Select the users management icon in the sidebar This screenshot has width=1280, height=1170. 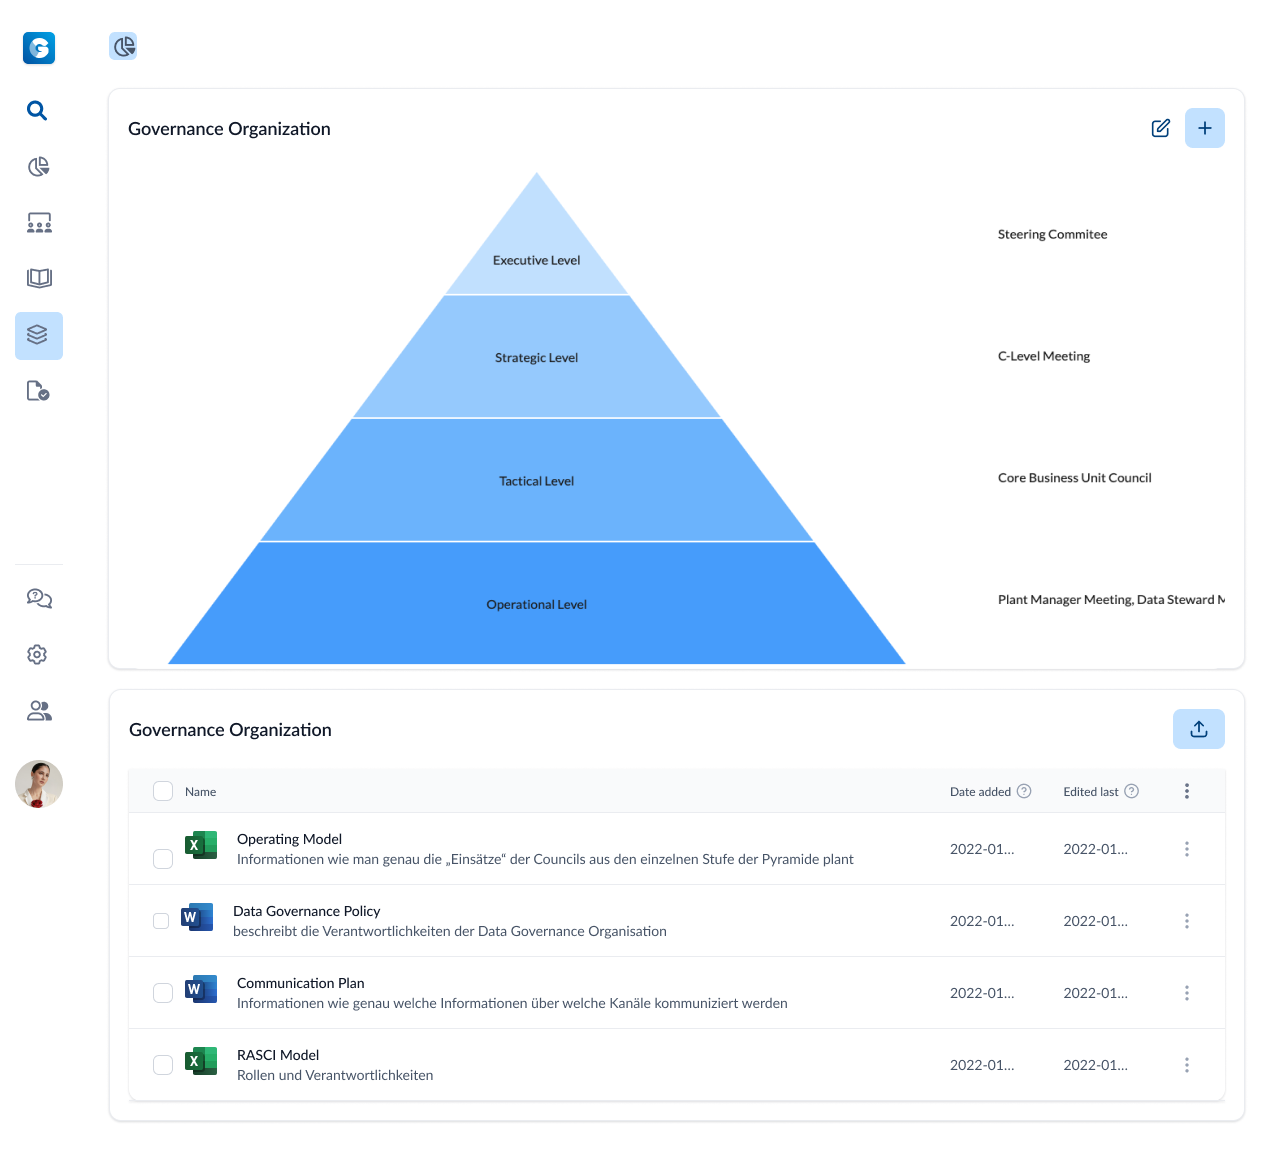point(39,710)
